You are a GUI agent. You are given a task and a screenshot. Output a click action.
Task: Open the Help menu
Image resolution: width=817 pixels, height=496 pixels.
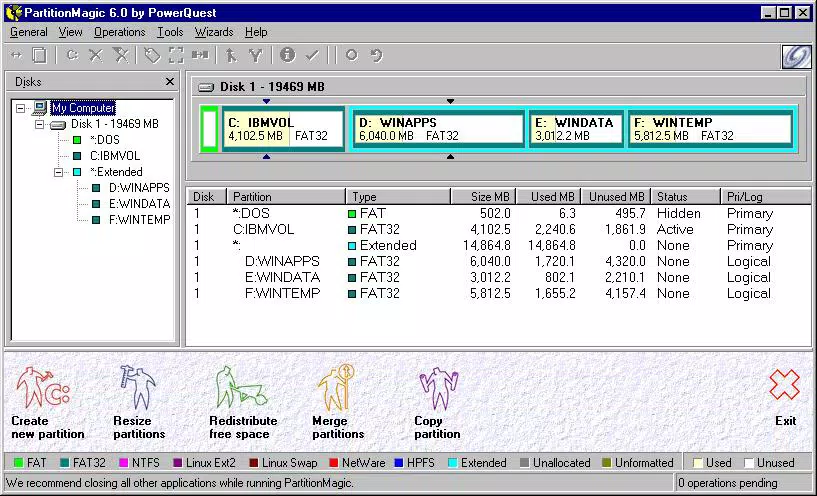tap(256, 32)
